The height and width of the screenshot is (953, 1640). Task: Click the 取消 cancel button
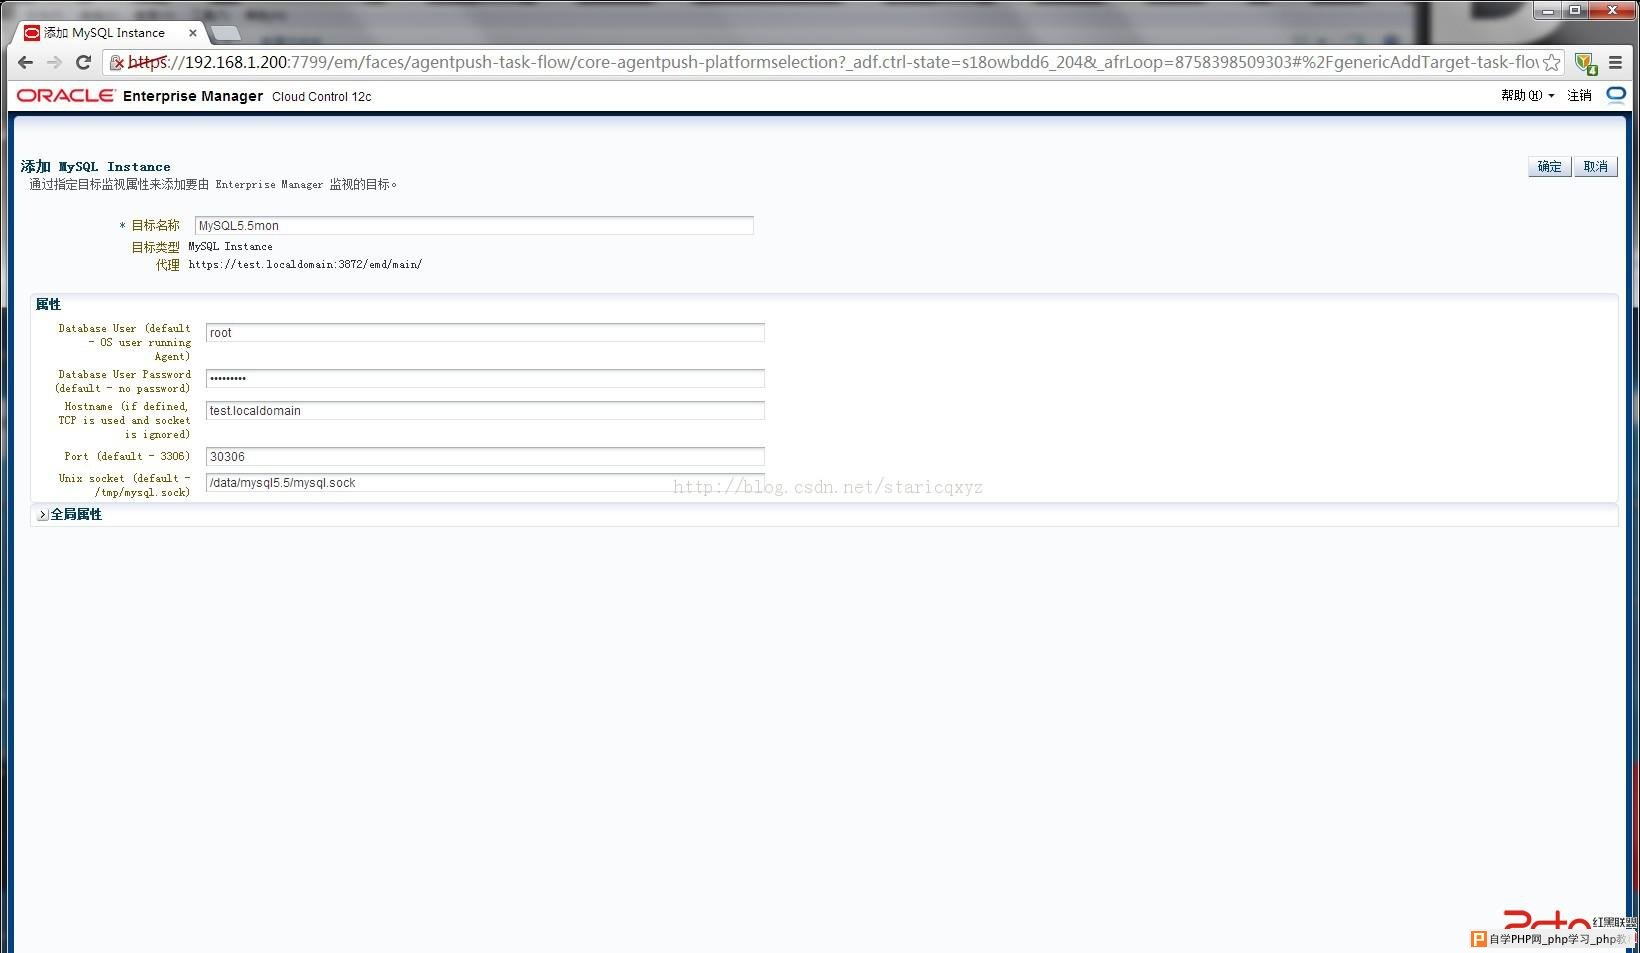pyautogui.click(x=1596, y=167)
